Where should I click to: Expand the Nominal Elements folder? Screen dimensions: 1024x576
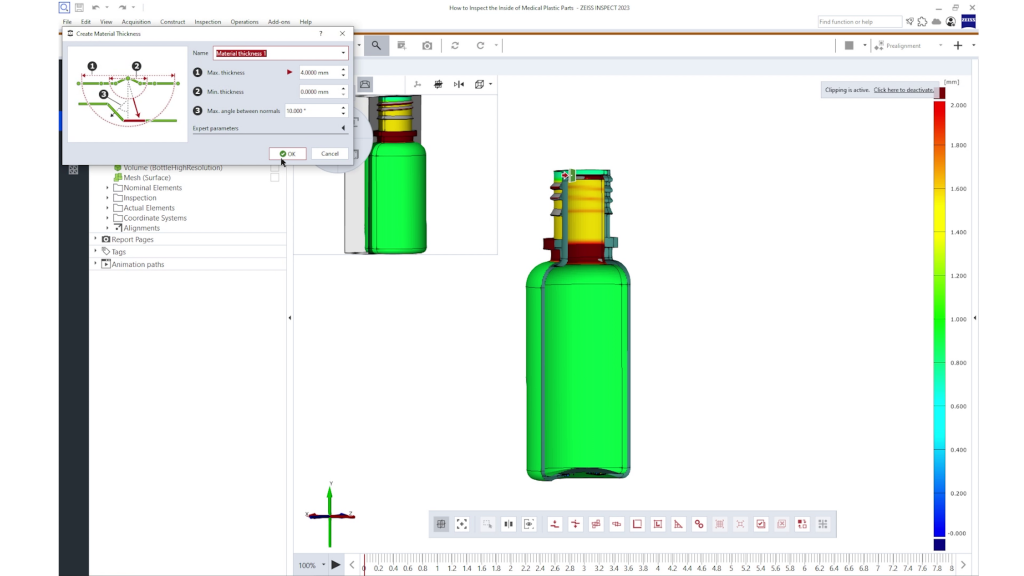(x=108, y=188)
